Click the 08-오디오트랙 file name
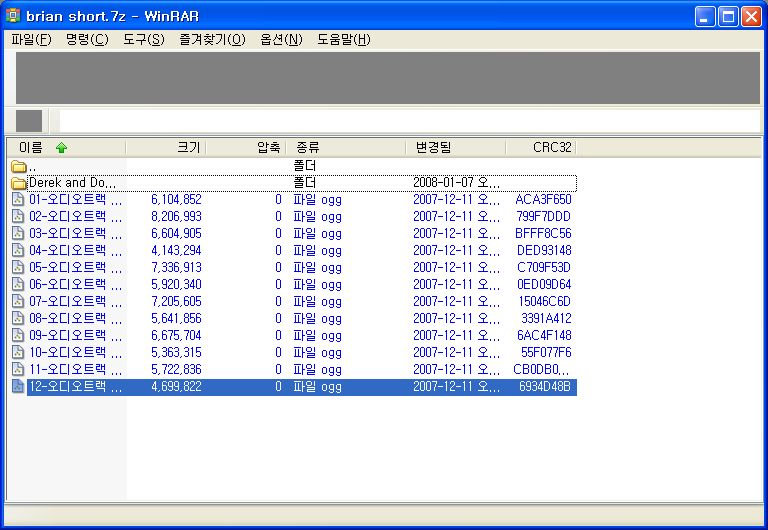768x530 pixels. (75, 318)
